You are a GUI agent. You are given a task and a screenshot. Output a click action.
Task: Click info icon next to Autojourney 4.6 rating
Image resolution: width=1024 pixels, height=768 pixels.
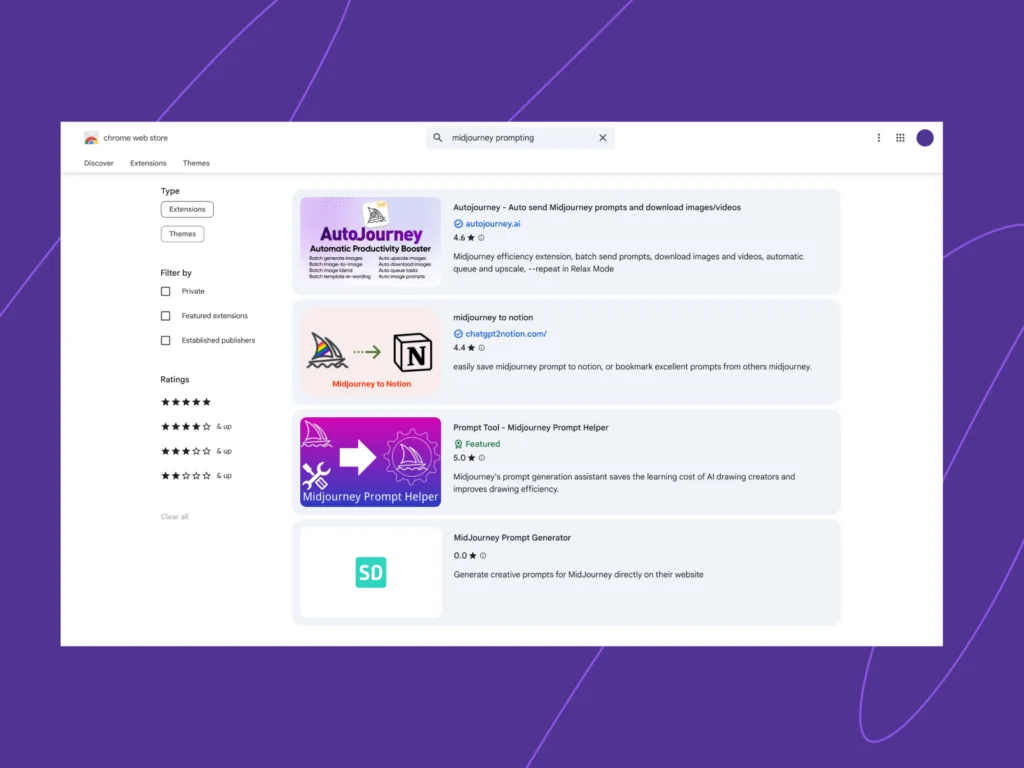pos(481,238)
